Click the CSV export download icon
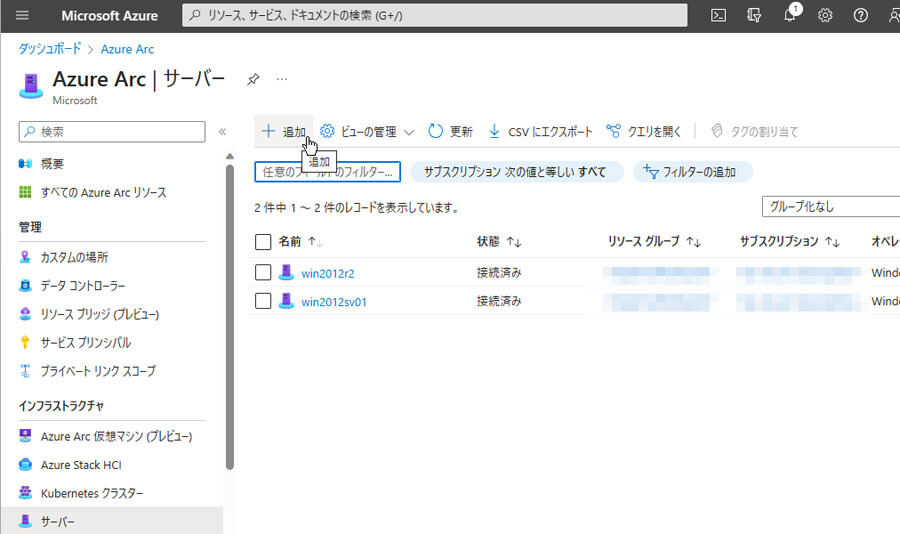The height and width of the screenshot is (534, 900). pos(494,131)
